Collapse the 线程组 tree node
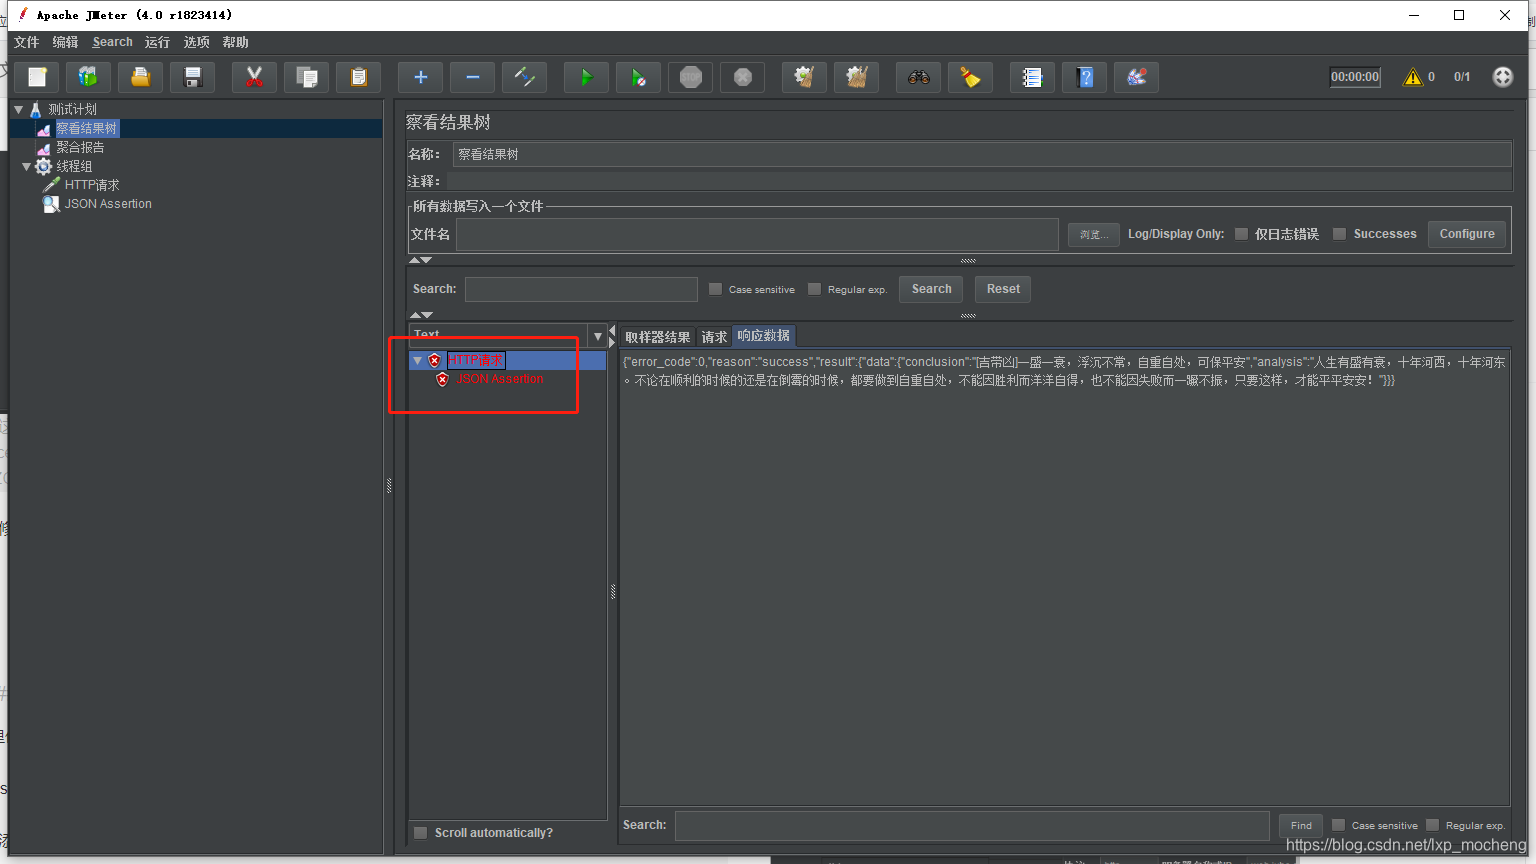 click(27, 166)
